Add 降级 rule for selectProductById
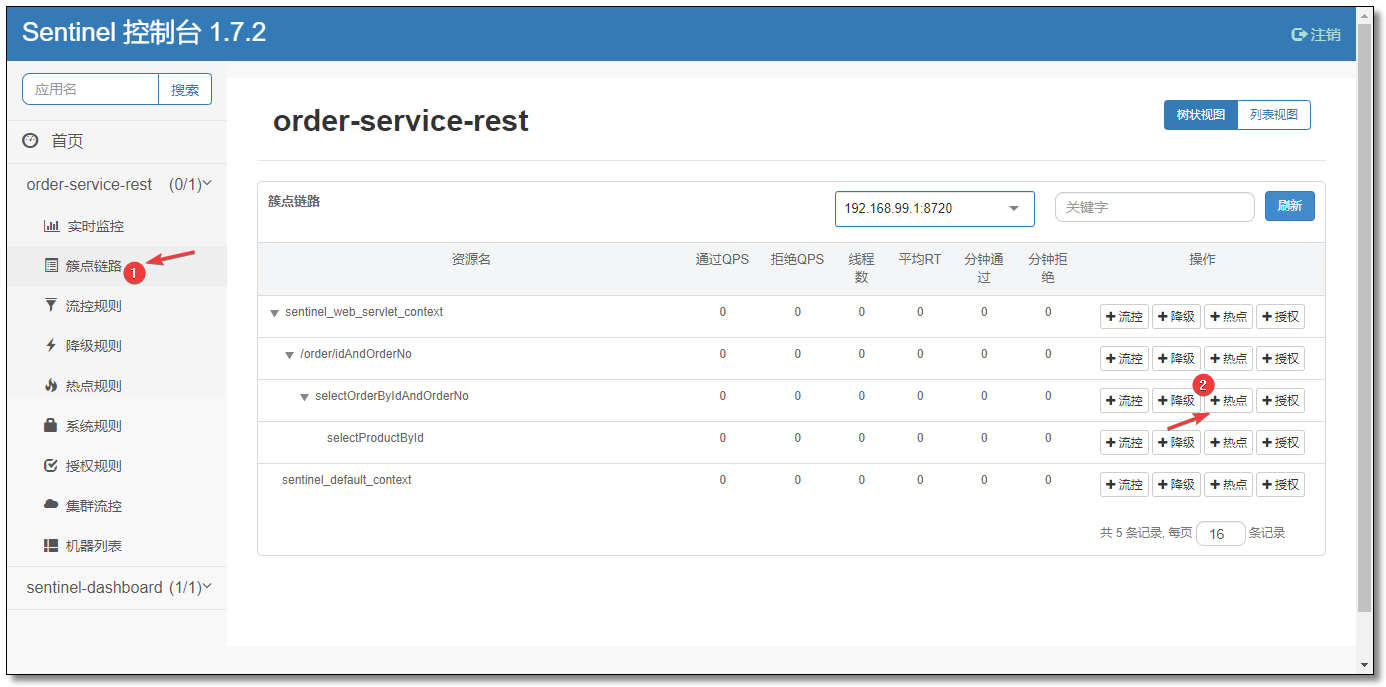Screen dimensions: 1386x687 click(1176, 443)
